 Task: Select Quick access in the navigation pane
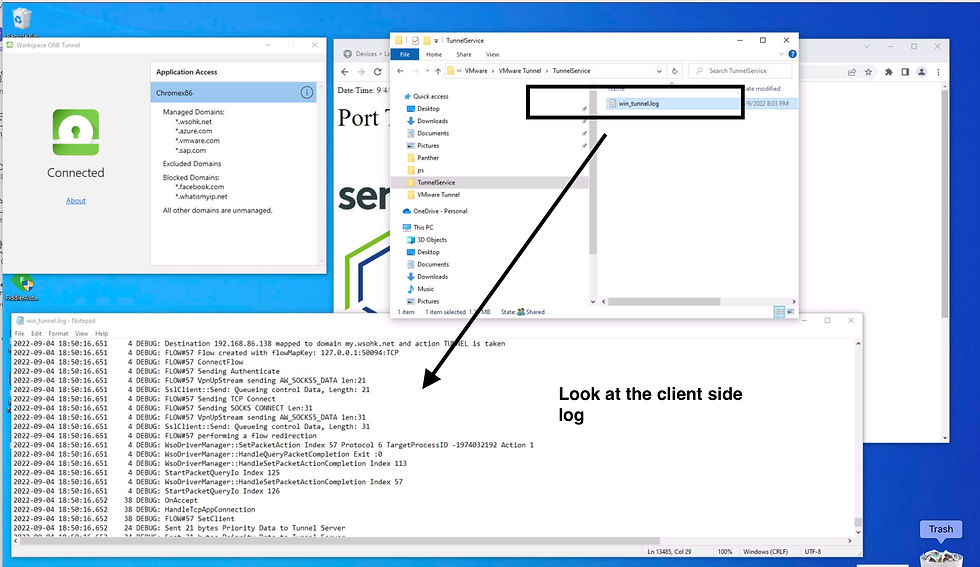tap(426, 96)
